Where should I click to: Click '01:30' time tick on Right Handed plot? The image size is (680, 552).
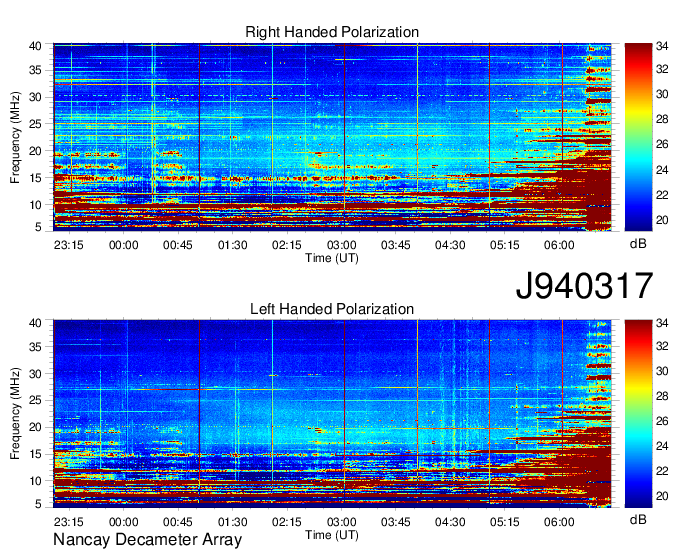pos(232,245)
